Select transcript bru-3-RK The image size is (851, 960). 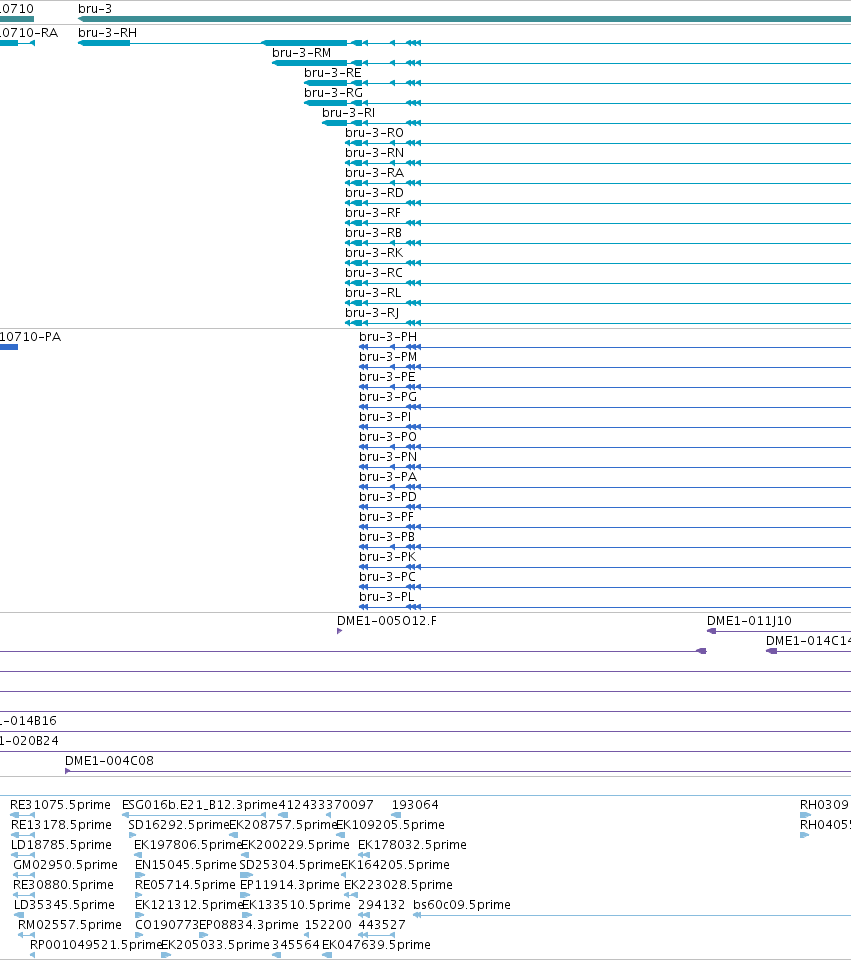point(374,253)
